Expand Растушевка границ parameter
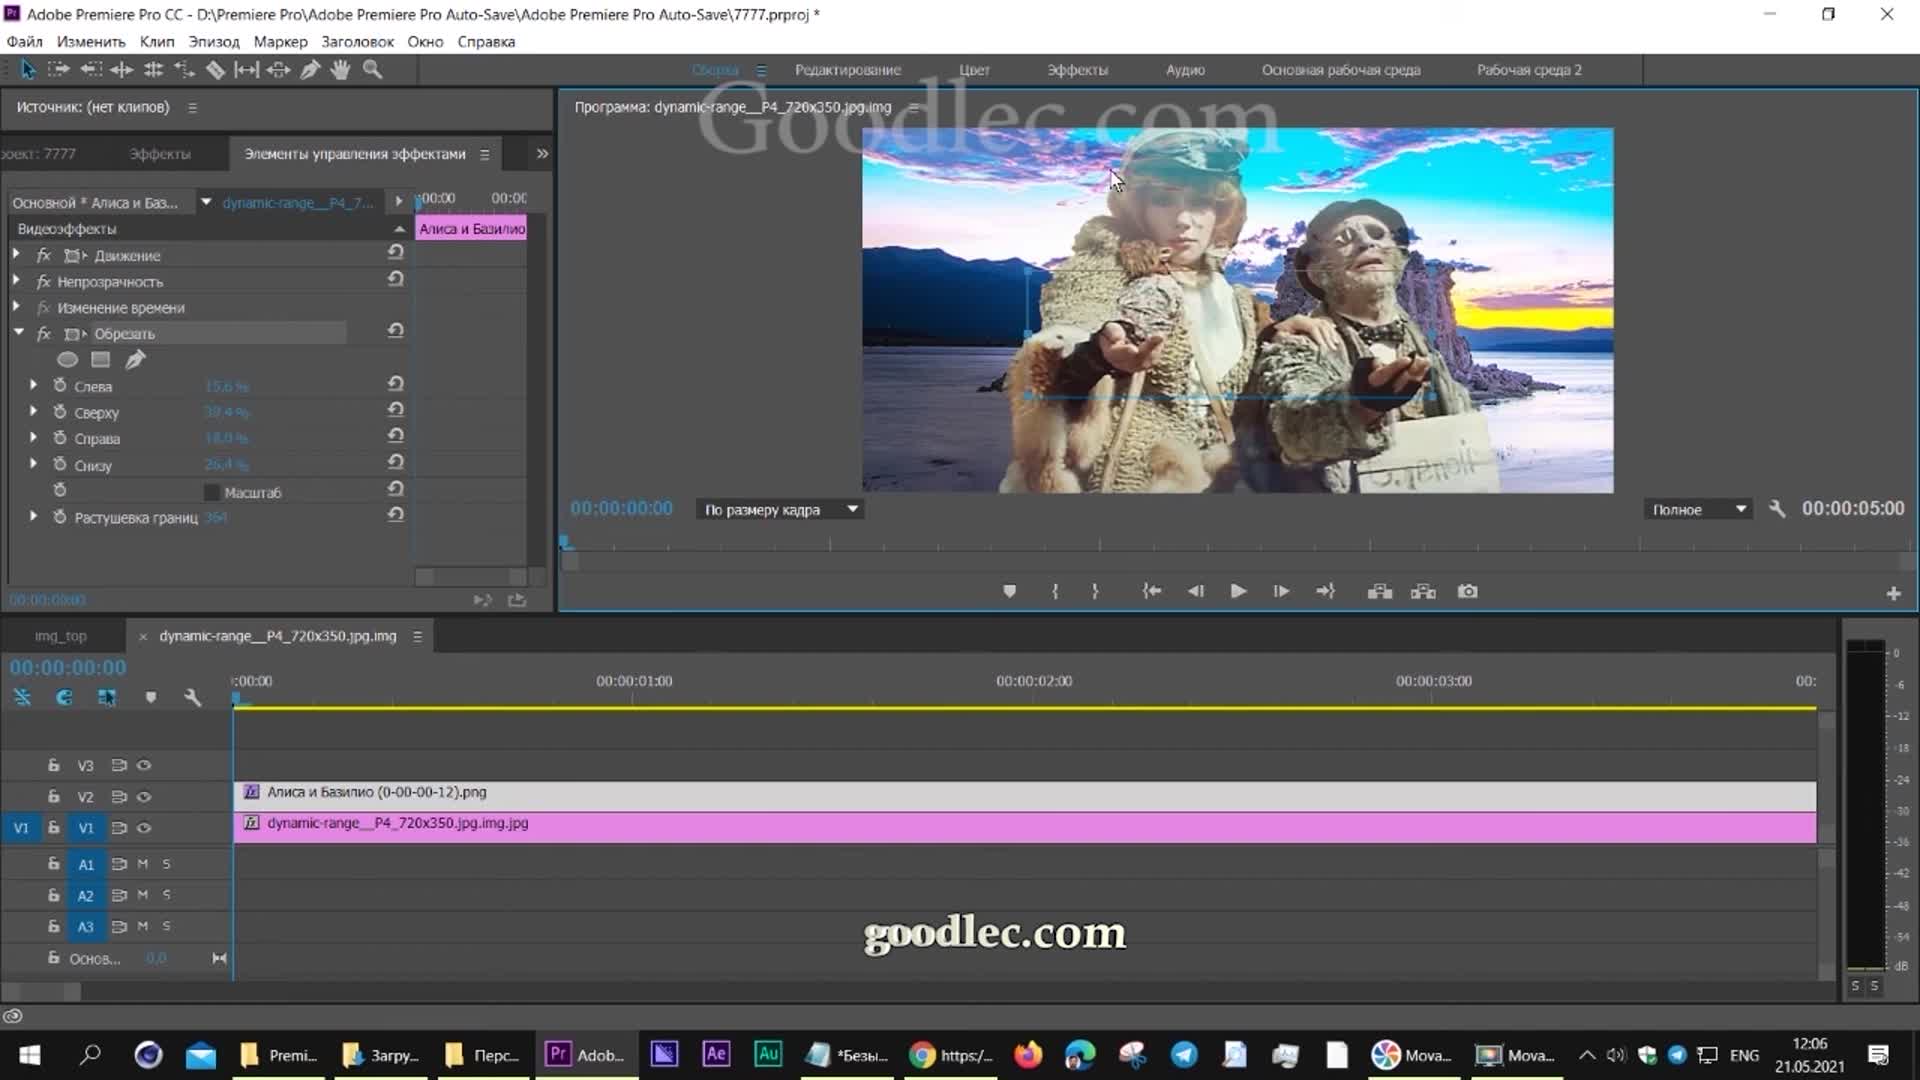Screen dimensions: 1920x1080 pos(34,517)
